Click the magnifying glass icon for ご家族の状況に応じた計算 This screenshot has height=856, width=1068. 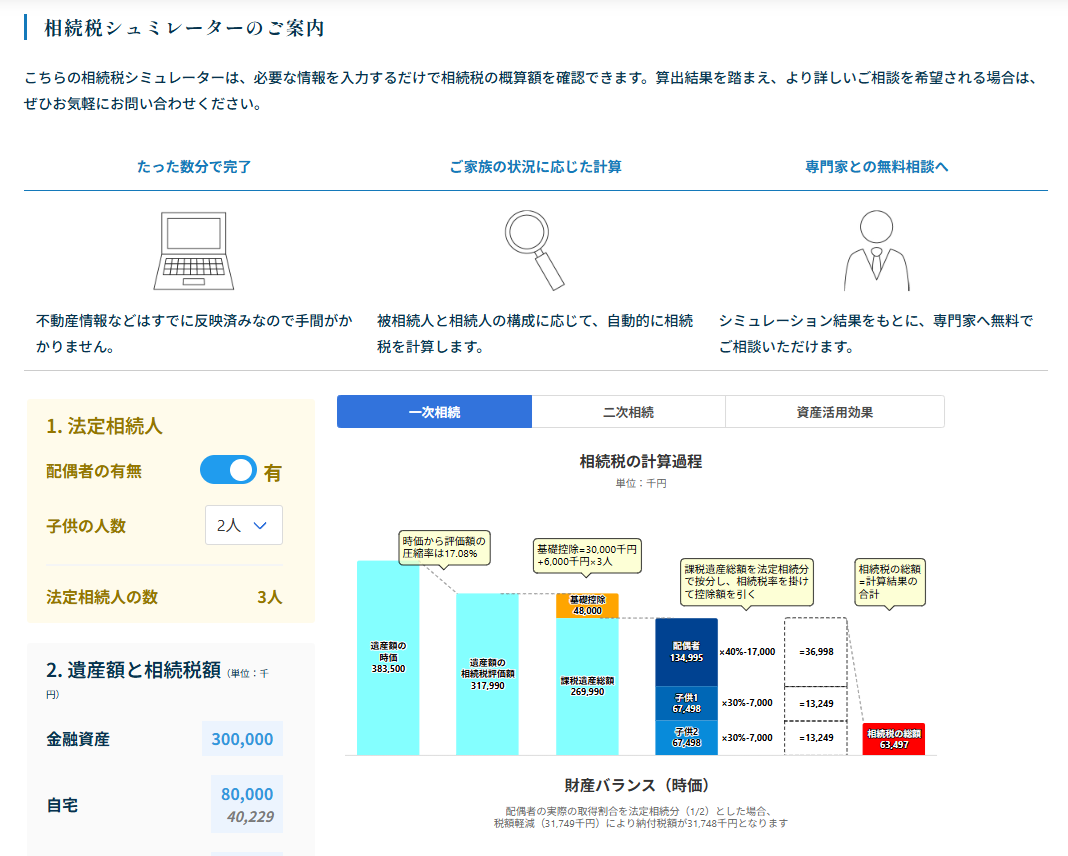click(530, 245)
